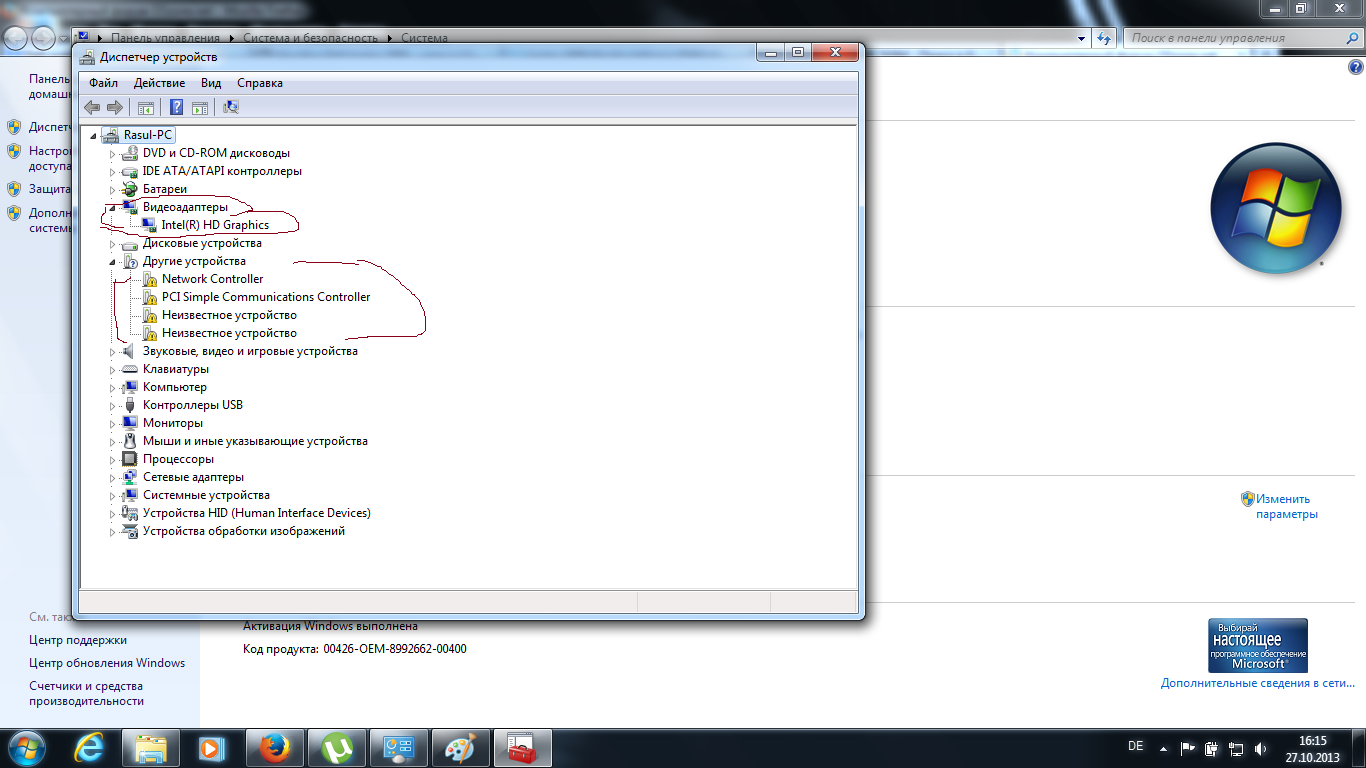Click the genuine Microsoft software badge
The height and width of the screenshot is (768, 1366).
pyautogui.click(x=1257, y=645)
